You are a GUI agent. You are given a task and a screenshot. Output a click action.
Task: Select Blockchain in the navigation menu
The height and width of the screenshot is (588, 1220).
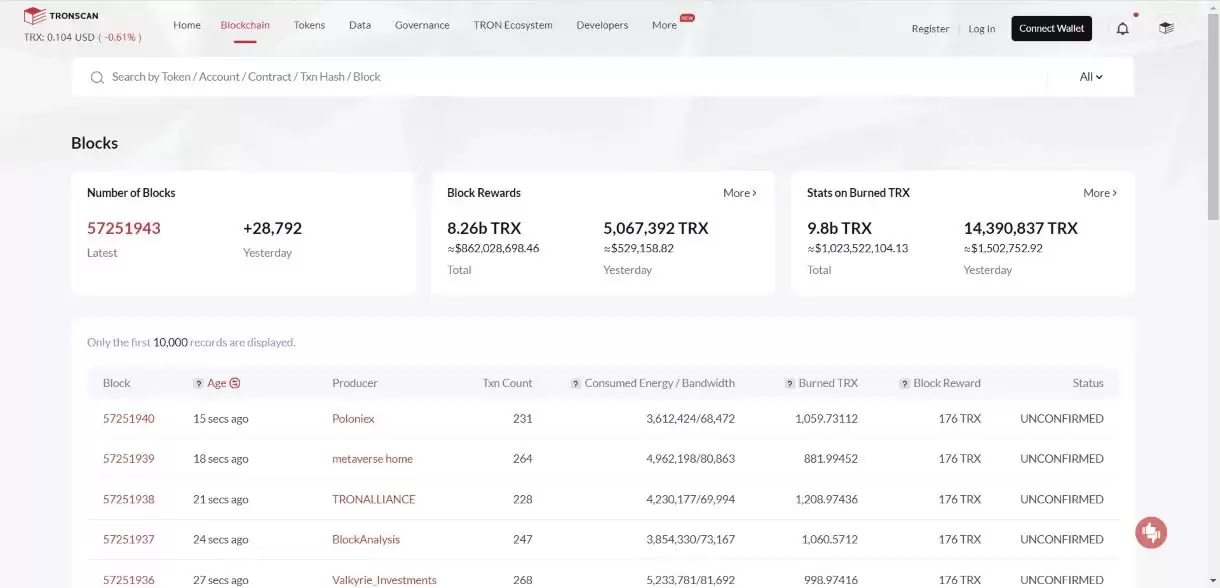tap(245, 25)
